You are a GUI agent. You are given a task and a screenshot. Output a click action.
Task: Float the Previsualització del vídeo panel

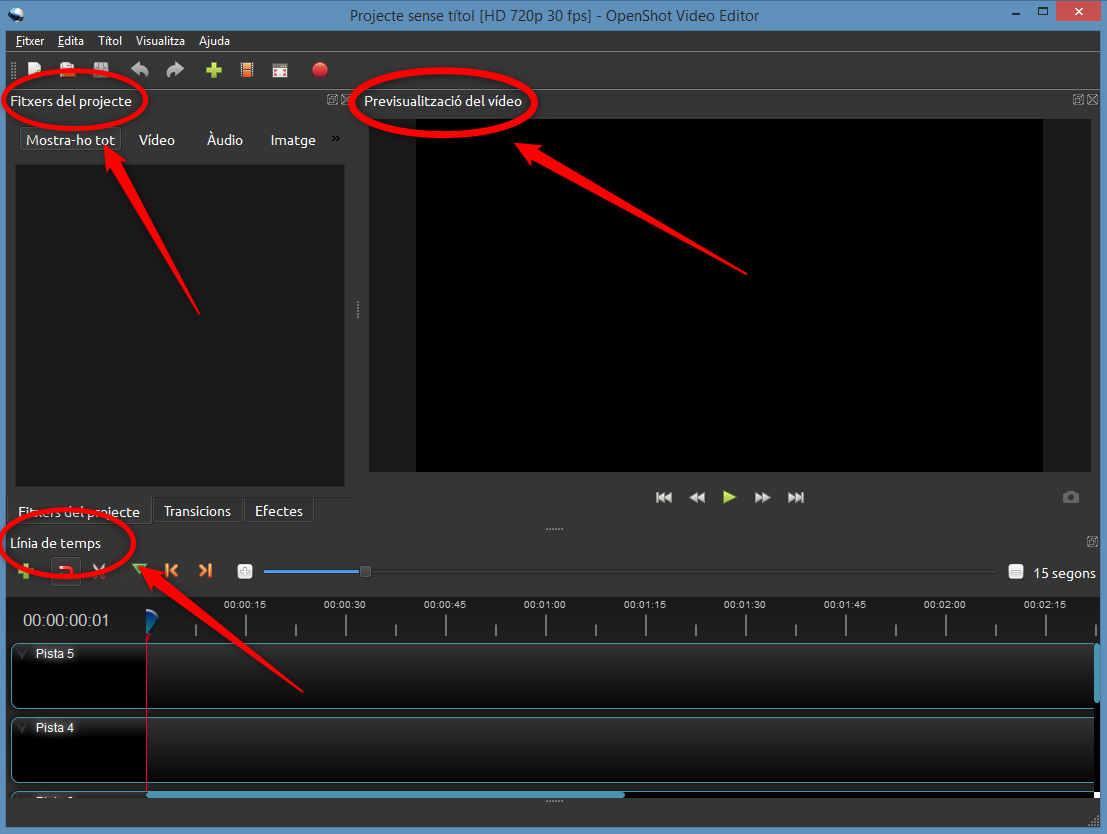click(x=1078, y=100)
